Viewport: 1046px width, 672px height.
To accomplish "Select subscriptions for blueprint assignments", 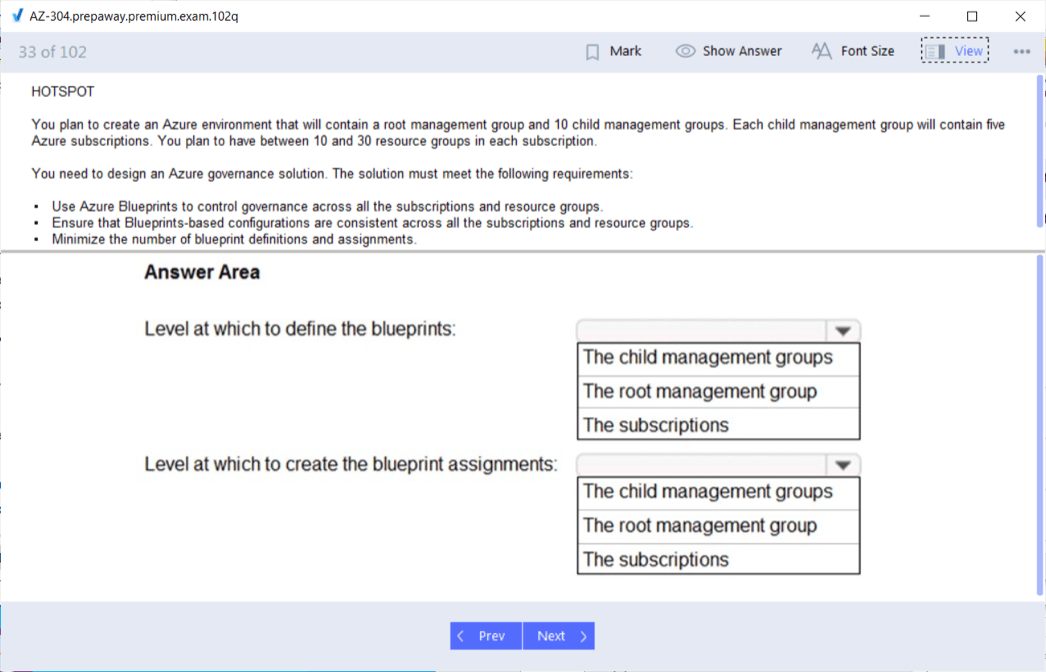I will [x=718, y=559].
